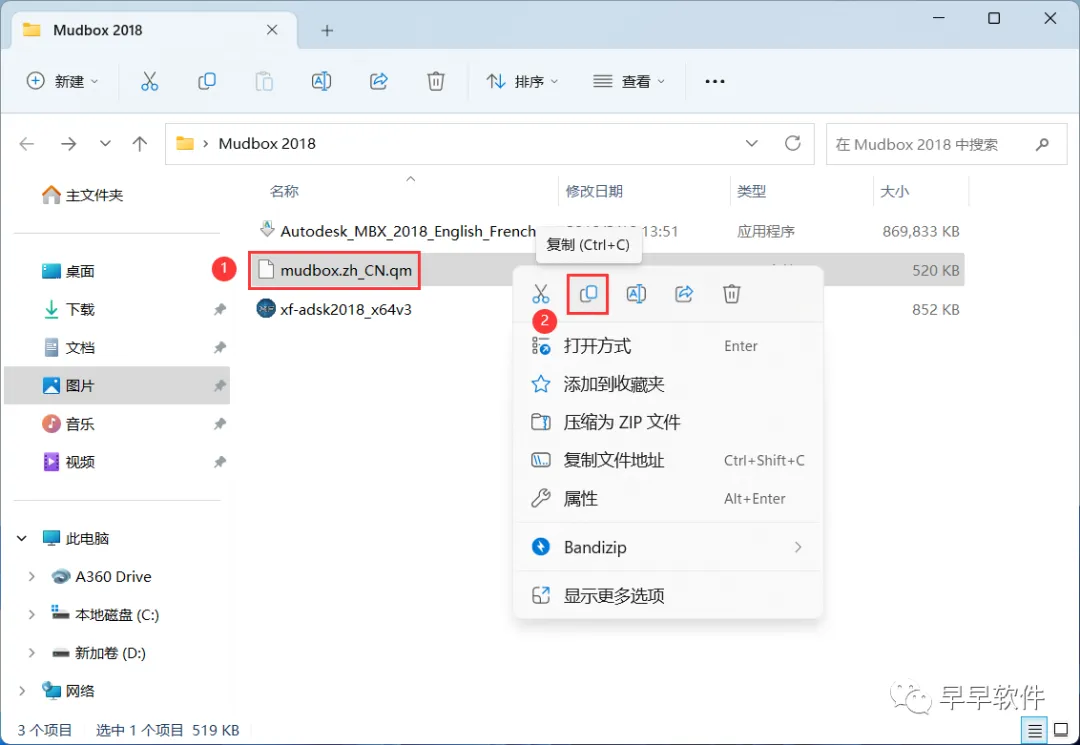The image size is (1080, 745).
Task: Collapse the 此电脑 tree node
Action: 21,538
